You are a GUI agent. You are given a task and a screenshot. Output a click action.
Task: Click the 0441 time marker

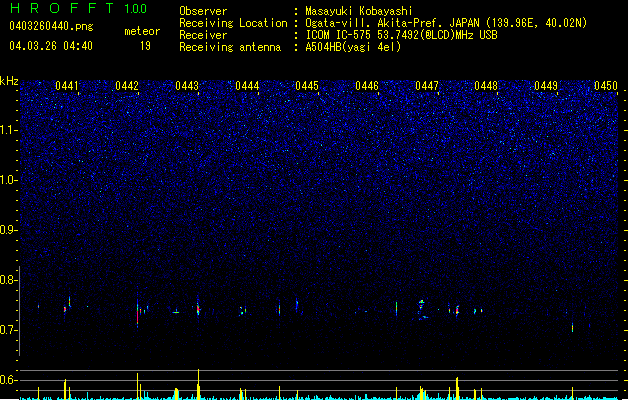pos(67,86)
